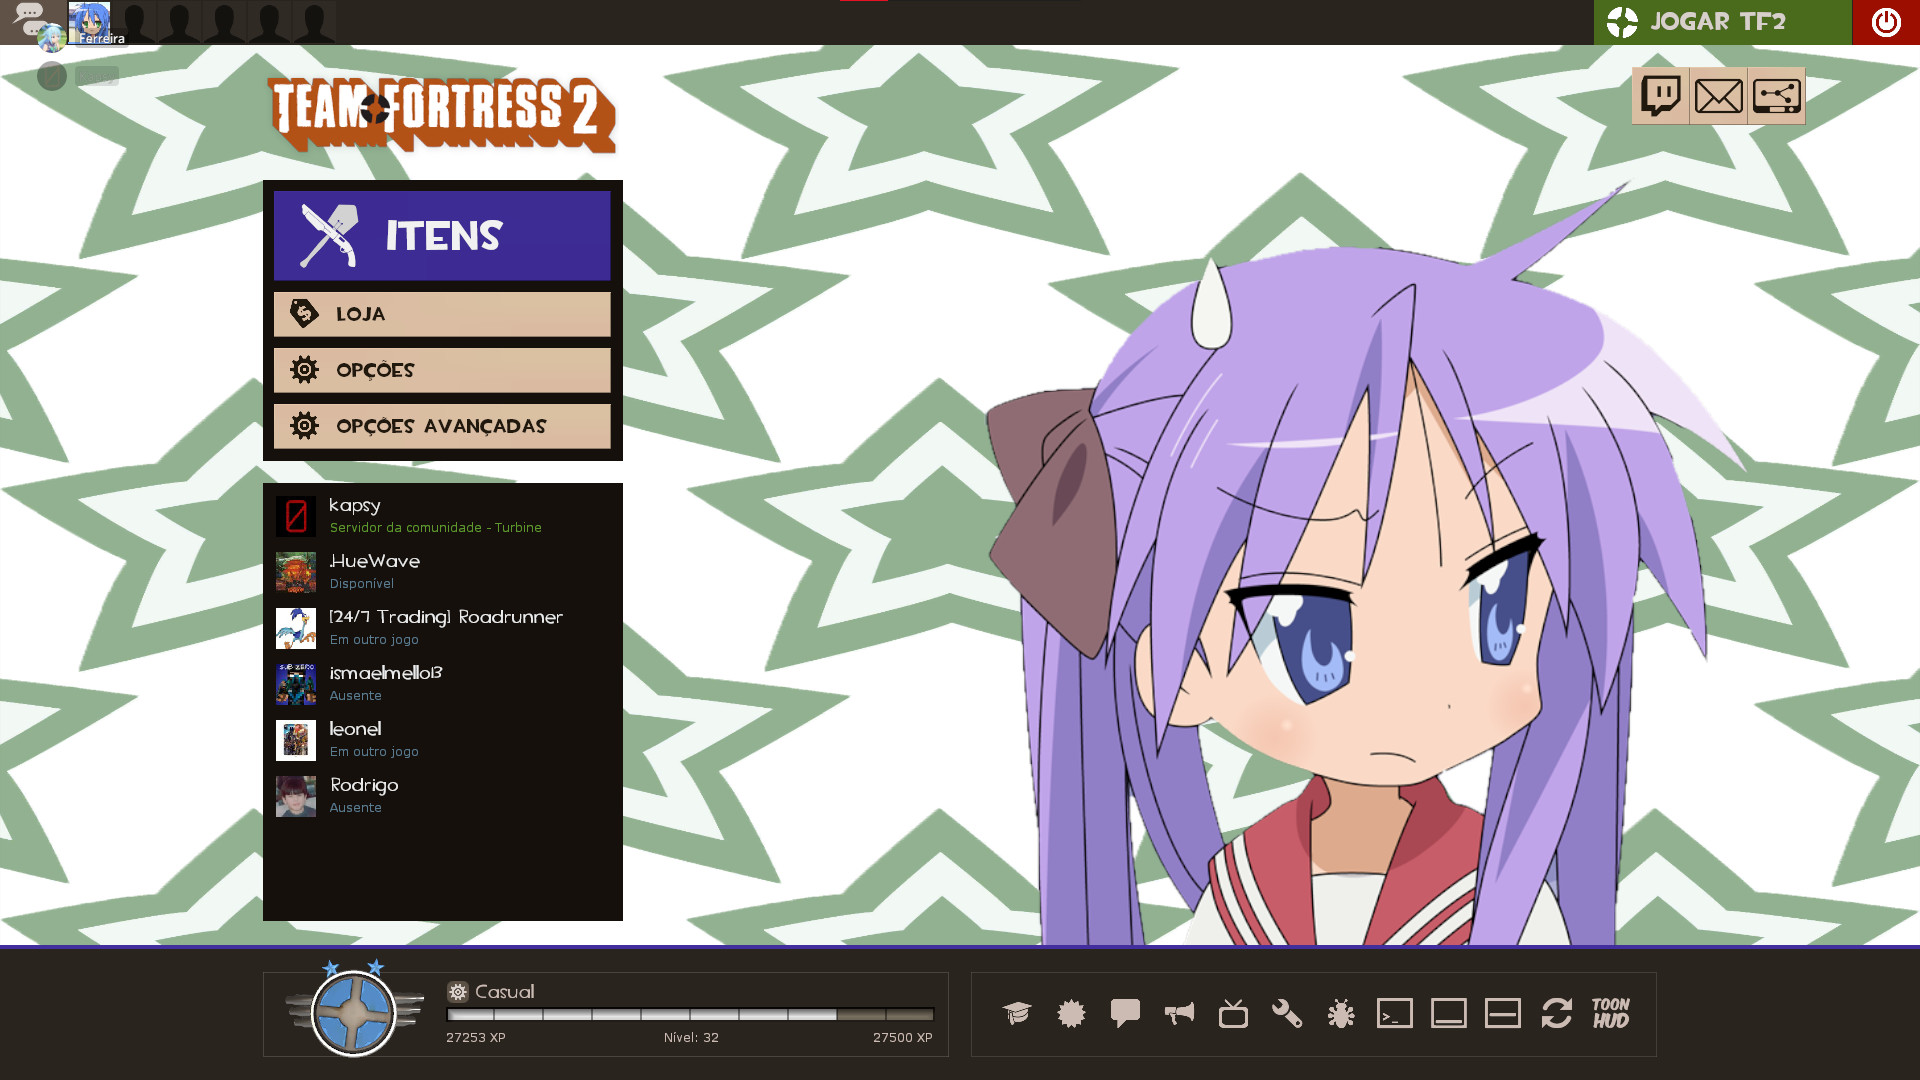This screenshot has height=1080, width=1920.
Task: Click the Casual mode gear icon
Action: point(458,992)
